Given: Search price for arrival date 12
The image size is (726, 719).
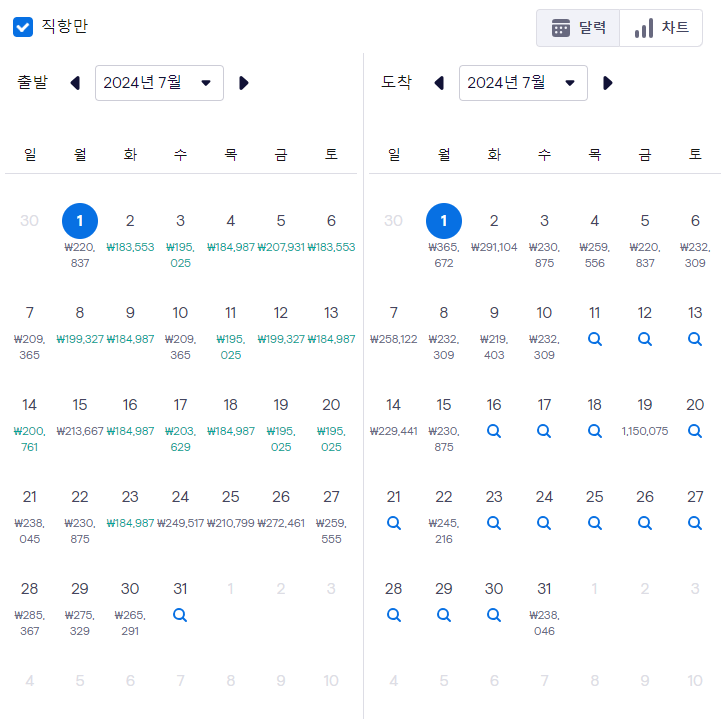Looking at the screenshot, I should click(645, 339).
